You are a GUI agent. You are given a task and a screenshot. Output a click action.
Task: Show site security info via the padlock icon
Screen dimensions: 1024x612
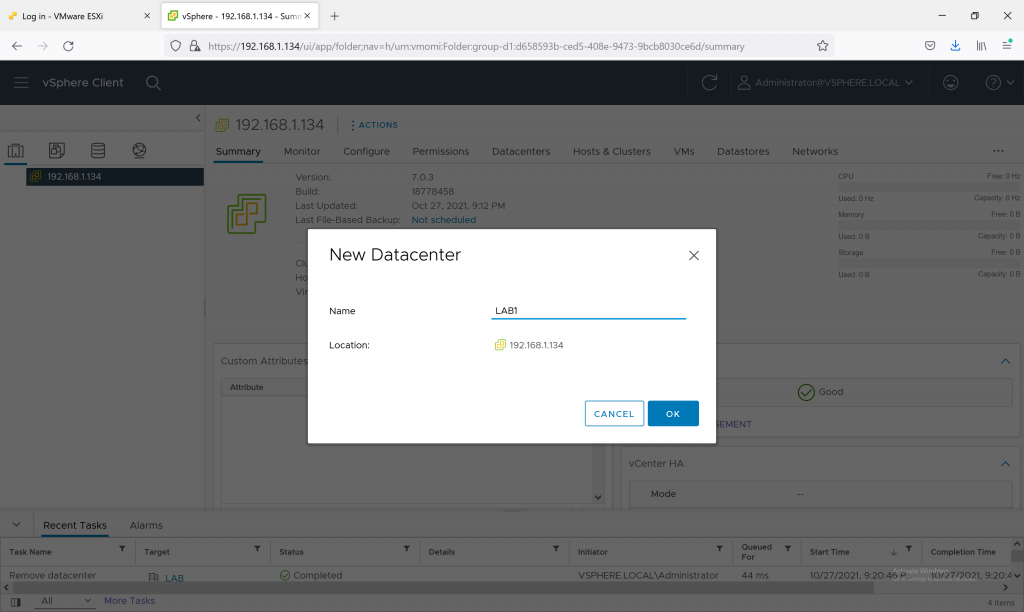click(195, 46)
